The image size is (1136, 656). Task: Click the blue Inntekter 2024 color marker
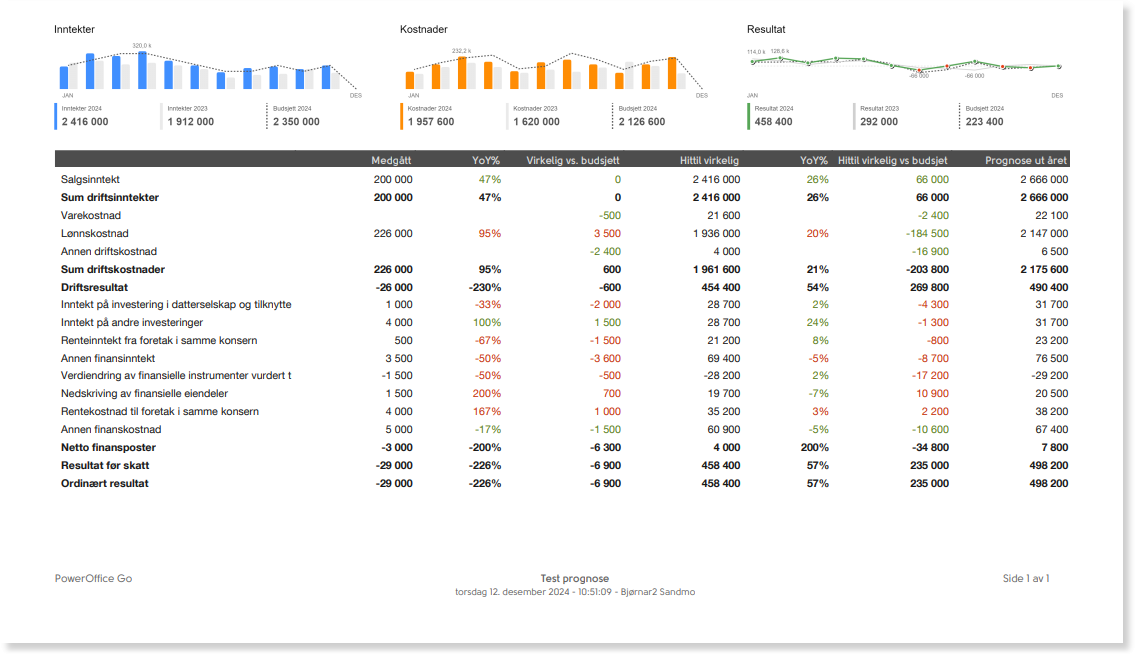(x=56, y=116)
